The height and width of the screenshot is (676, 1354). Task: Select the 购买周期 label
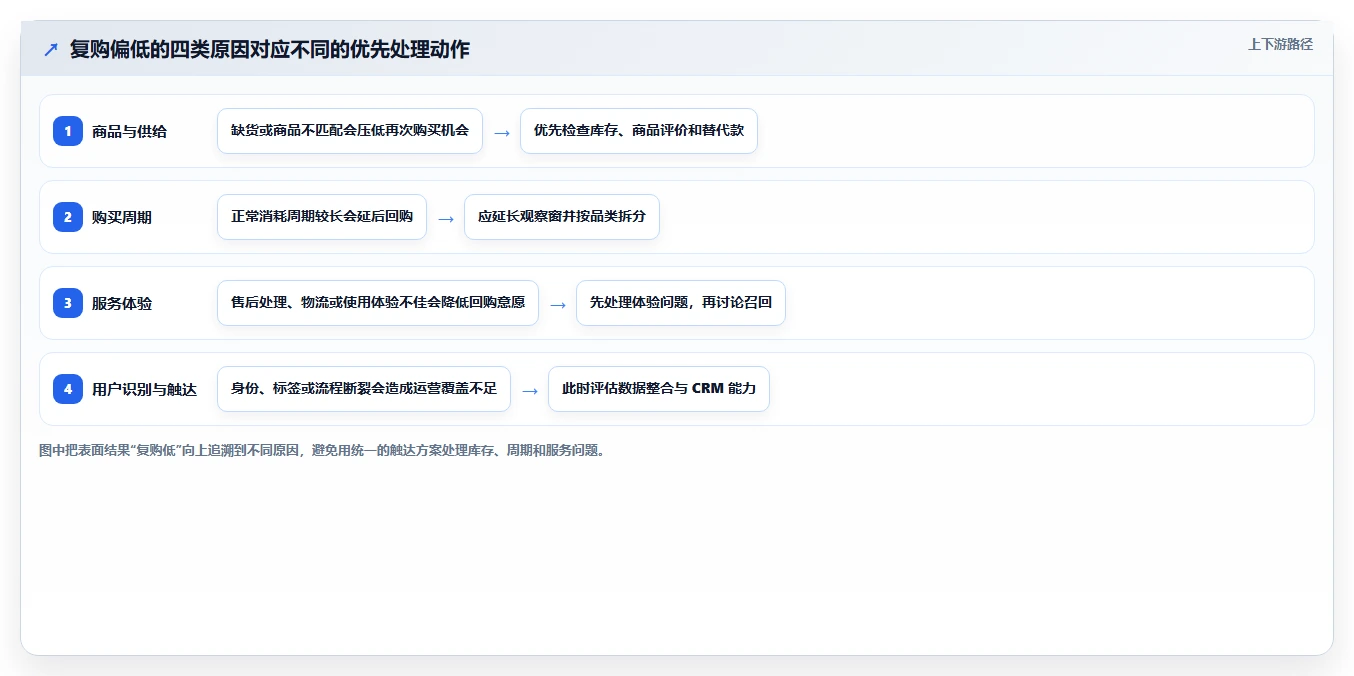tap(122, 217)
